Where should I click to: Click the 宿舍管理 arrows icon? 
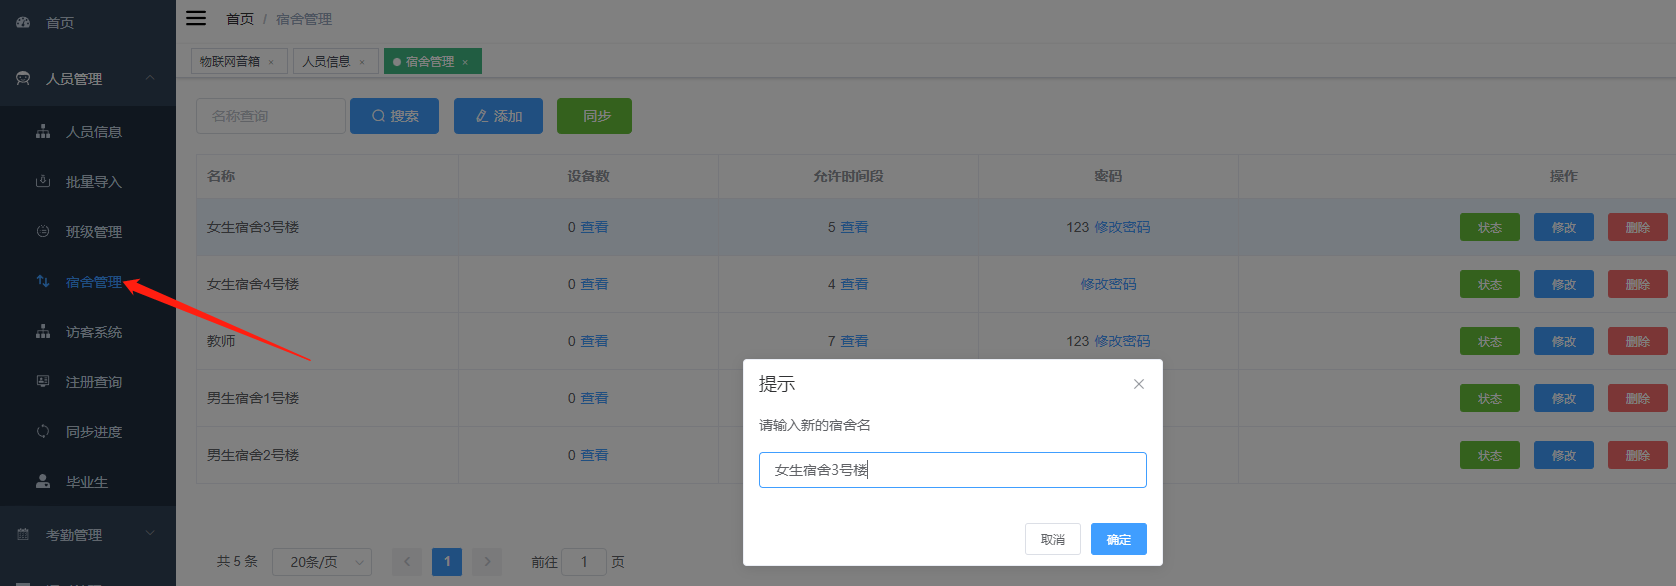[43, 281]
